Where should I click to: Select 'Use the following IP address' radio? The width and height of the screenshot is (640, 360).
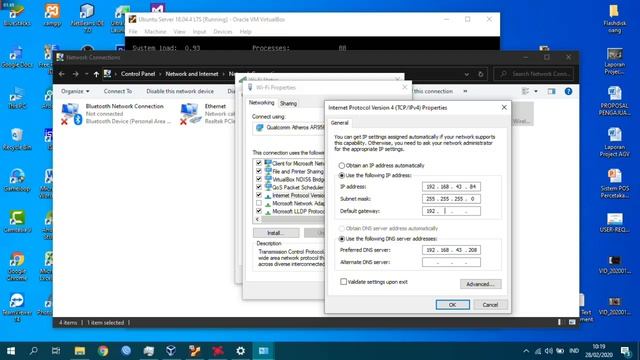click(342, 176)
